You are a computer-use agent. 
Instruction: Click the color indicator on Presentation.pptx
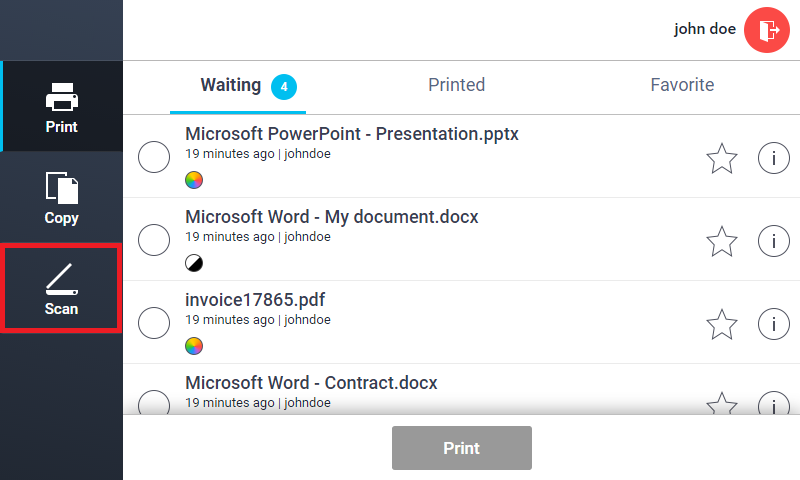pos(194,181)
